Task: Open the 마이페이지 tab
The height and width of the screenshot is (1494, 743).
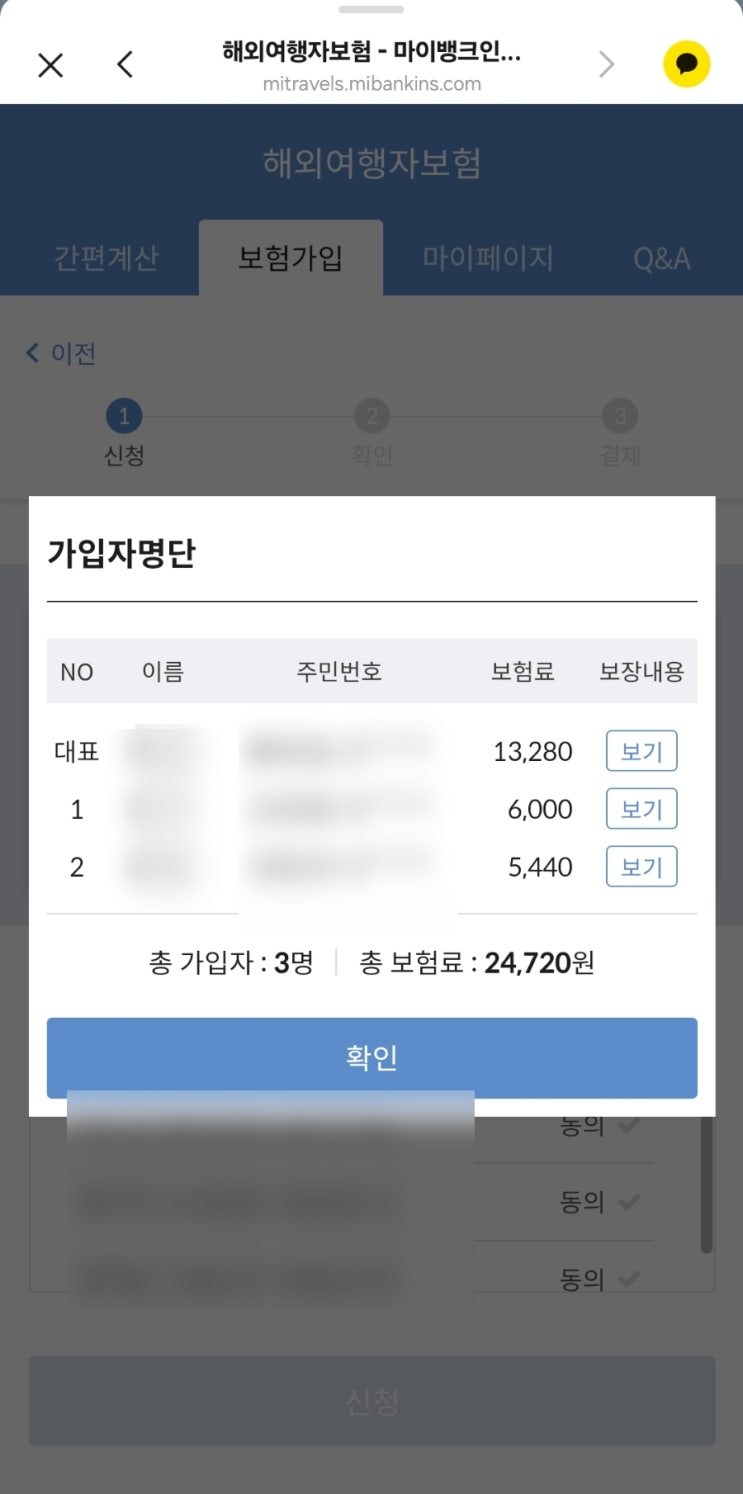Action: point(488,258)
